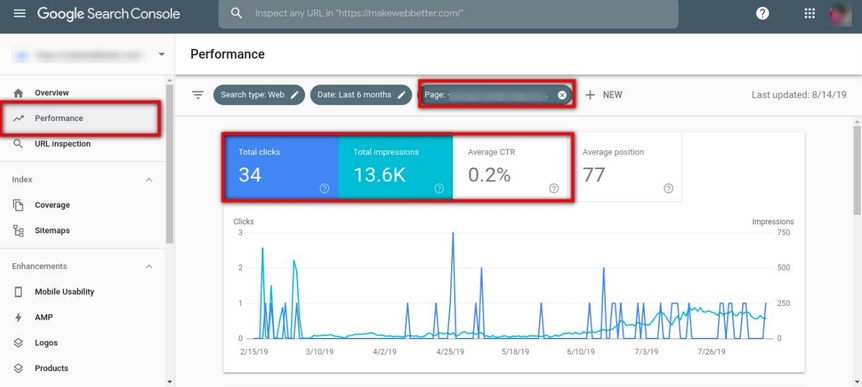This screenshot has width=862, height=387.
Task: Edit the Date: Last 6 months filter
Action: click(361, 95)
